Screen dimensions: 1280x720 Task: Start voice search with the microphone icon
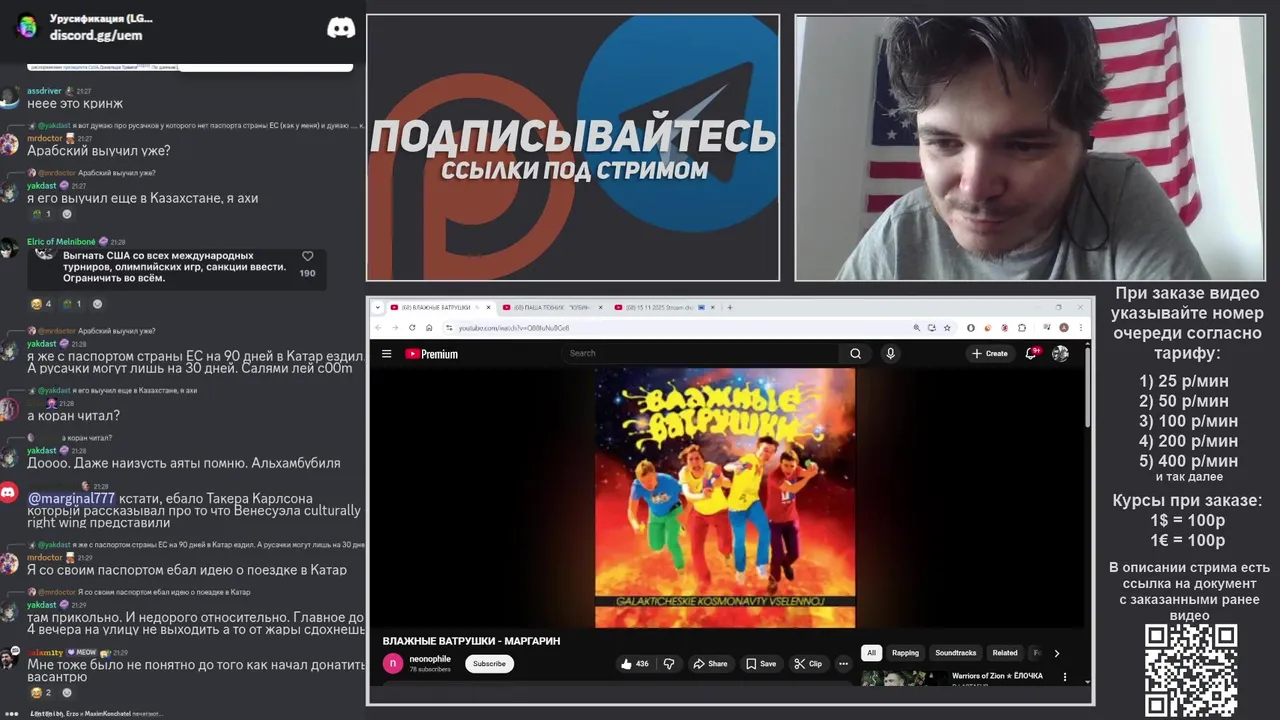click(890, 353)
